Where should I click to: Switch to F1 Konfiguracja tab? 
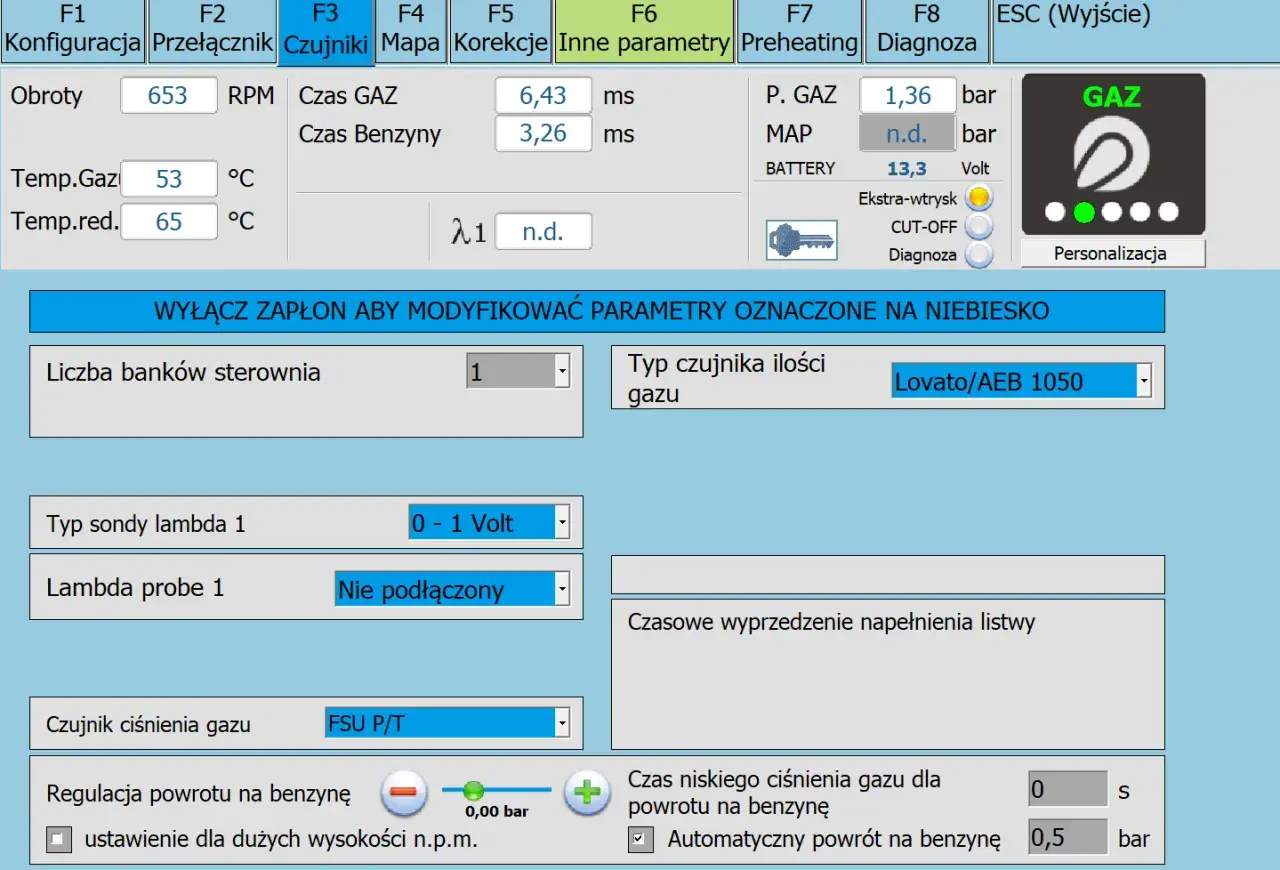[72, 29]
